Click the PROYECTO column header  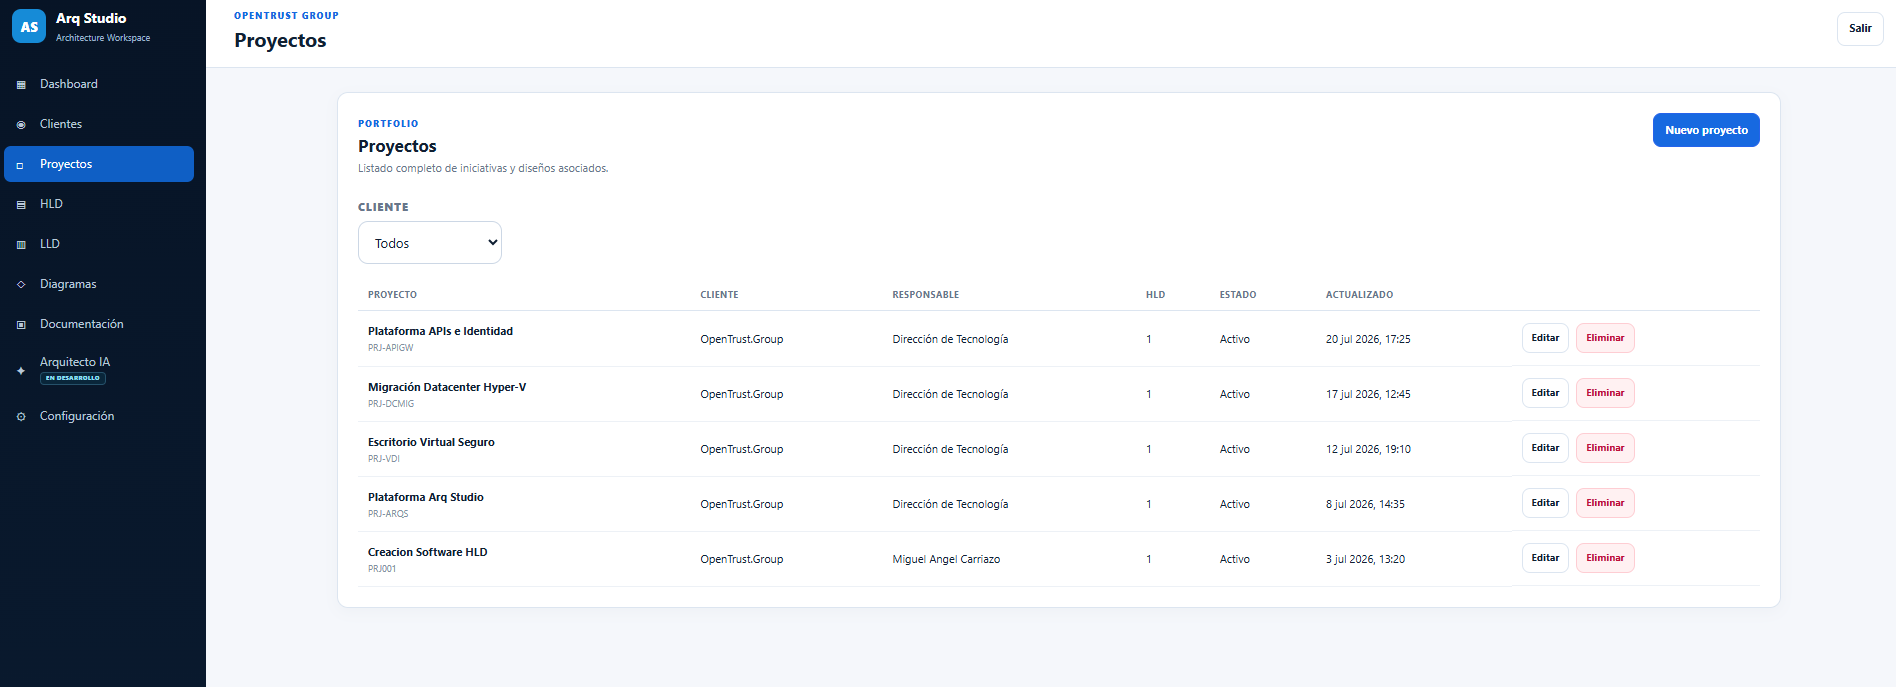(x=392, y=295)
